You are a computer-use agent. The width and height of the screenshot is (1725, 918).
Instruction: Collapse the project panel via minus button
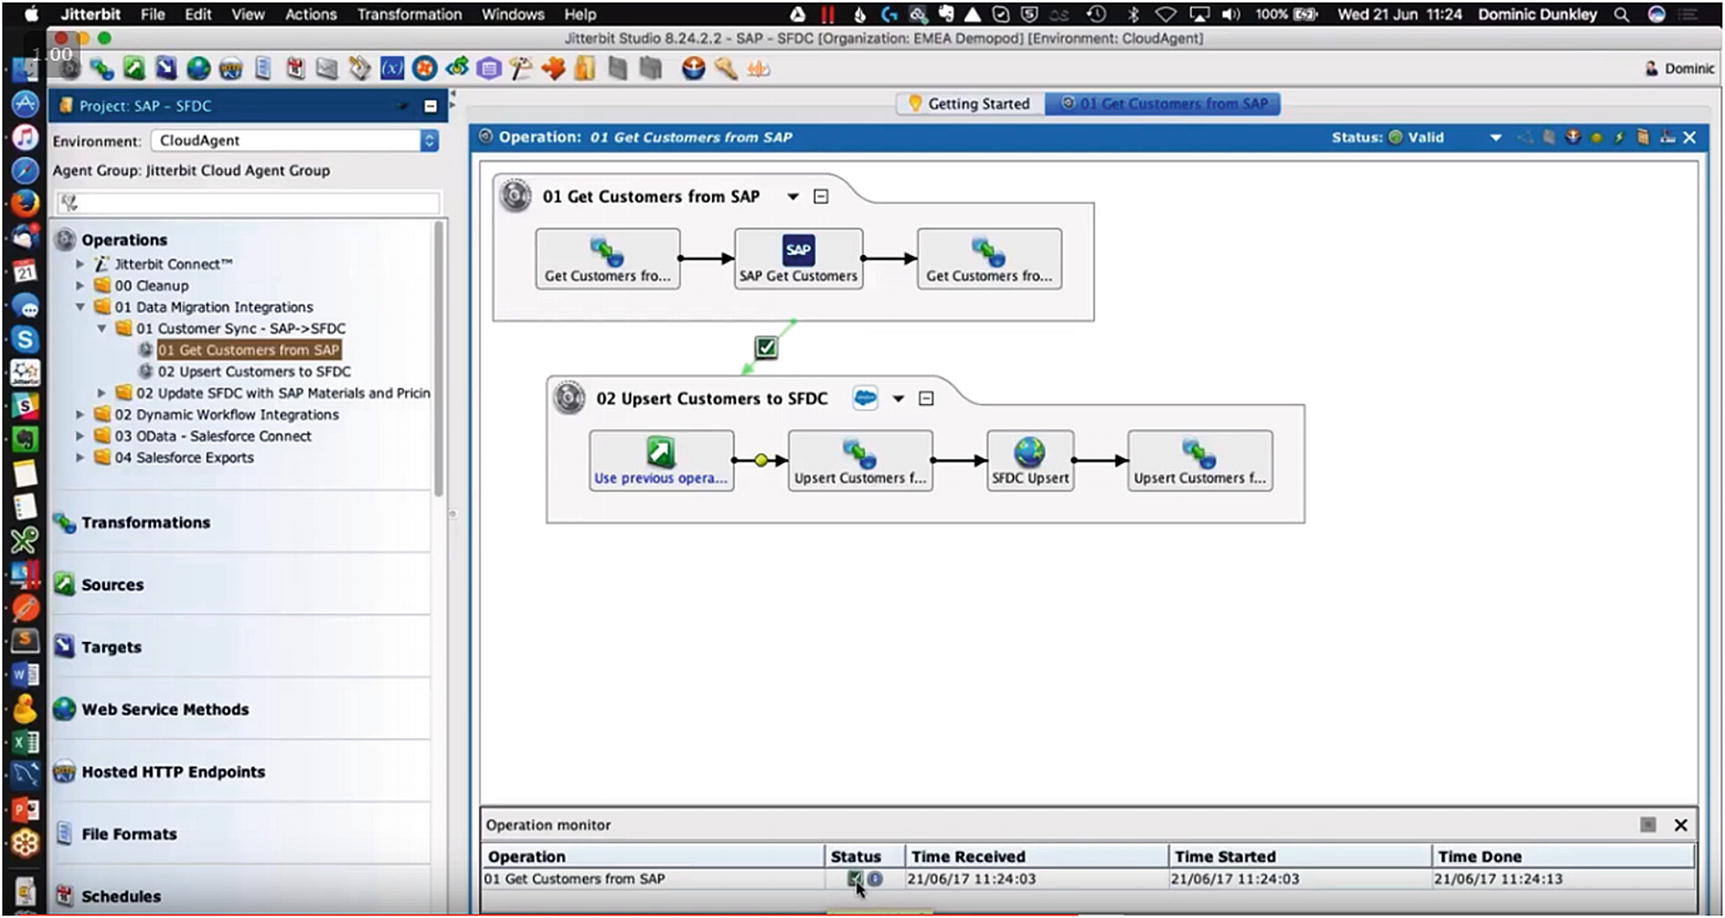coord(431,106)
